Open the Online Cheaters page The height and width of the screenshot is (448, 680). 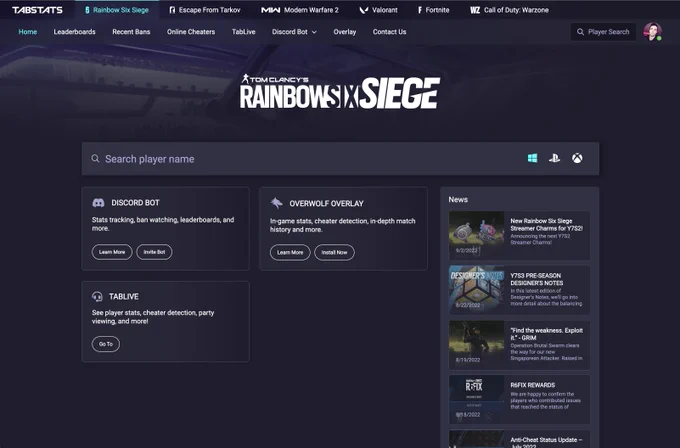tap(191, 32)
